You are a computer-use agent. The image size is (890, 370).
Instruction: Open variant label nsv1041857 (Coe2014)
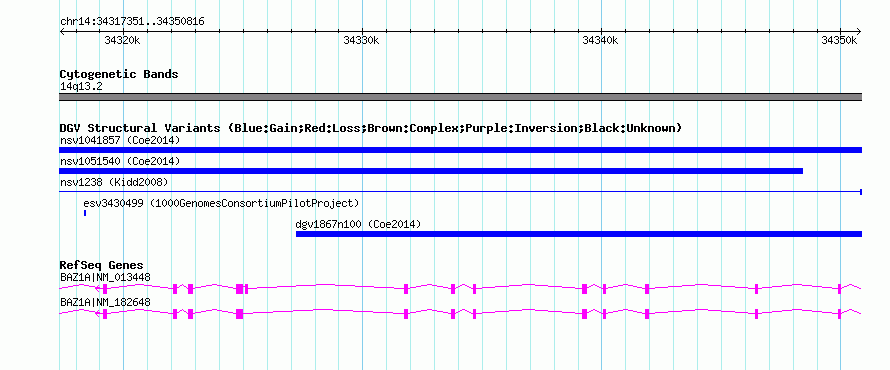click(120, 140)
